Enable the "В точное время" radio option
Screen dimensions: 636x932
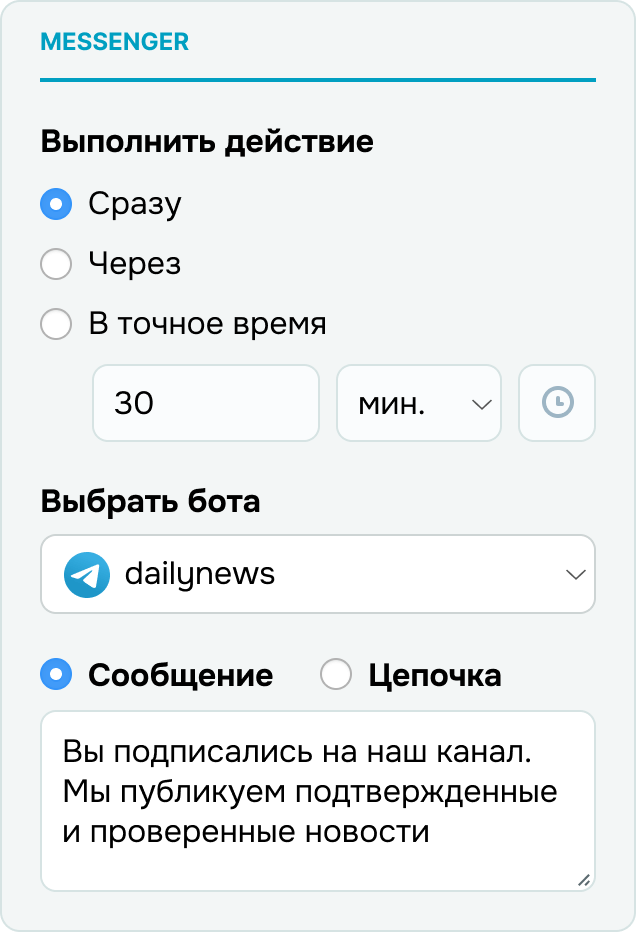(56, 325)
